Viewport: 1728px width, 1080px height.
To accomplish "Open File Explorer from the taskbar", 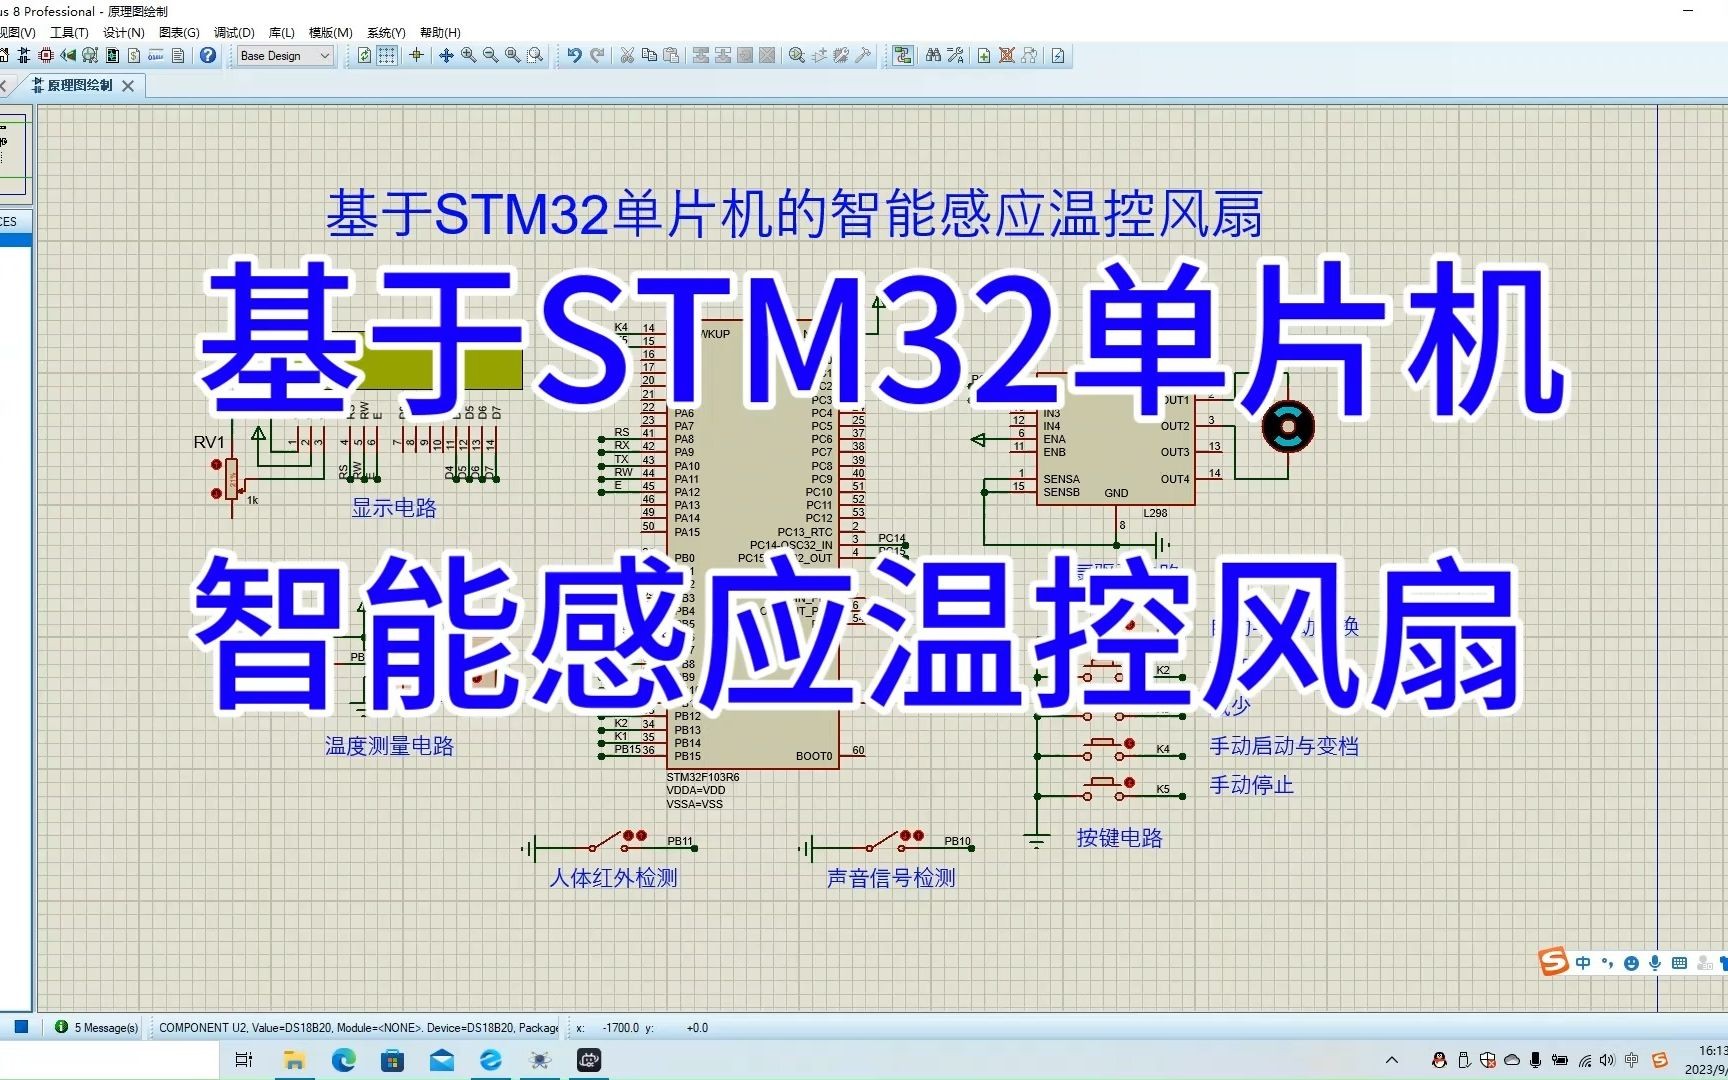I will pos(294,1060).
